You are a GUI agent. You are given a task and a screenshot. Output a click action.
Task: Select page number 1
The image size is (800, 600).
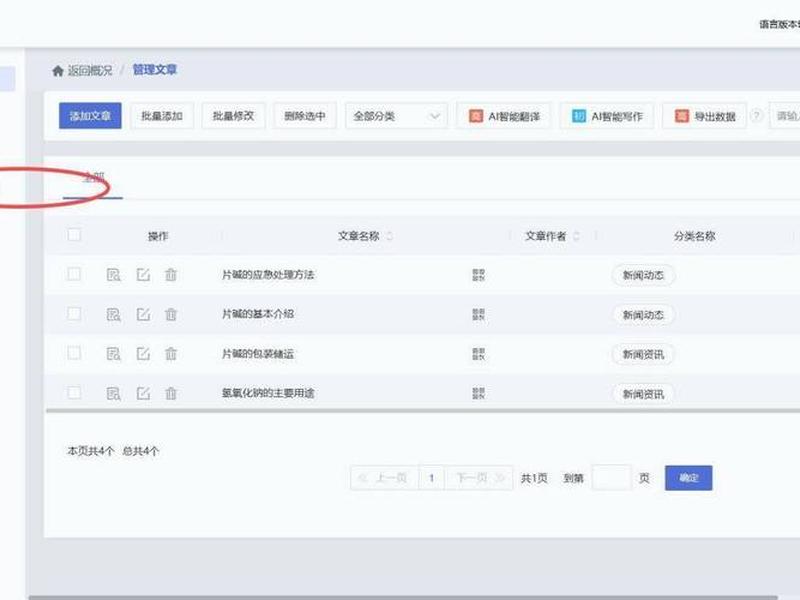point(432,478)
